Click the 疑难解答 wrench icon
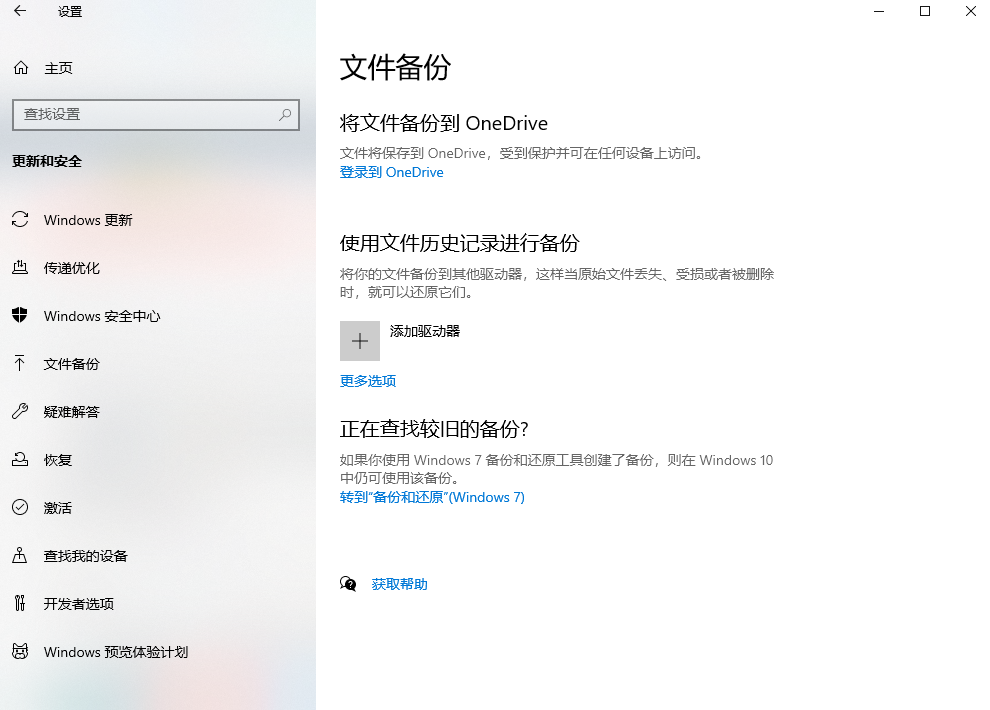Screen dimensions: 990x710 20,412
